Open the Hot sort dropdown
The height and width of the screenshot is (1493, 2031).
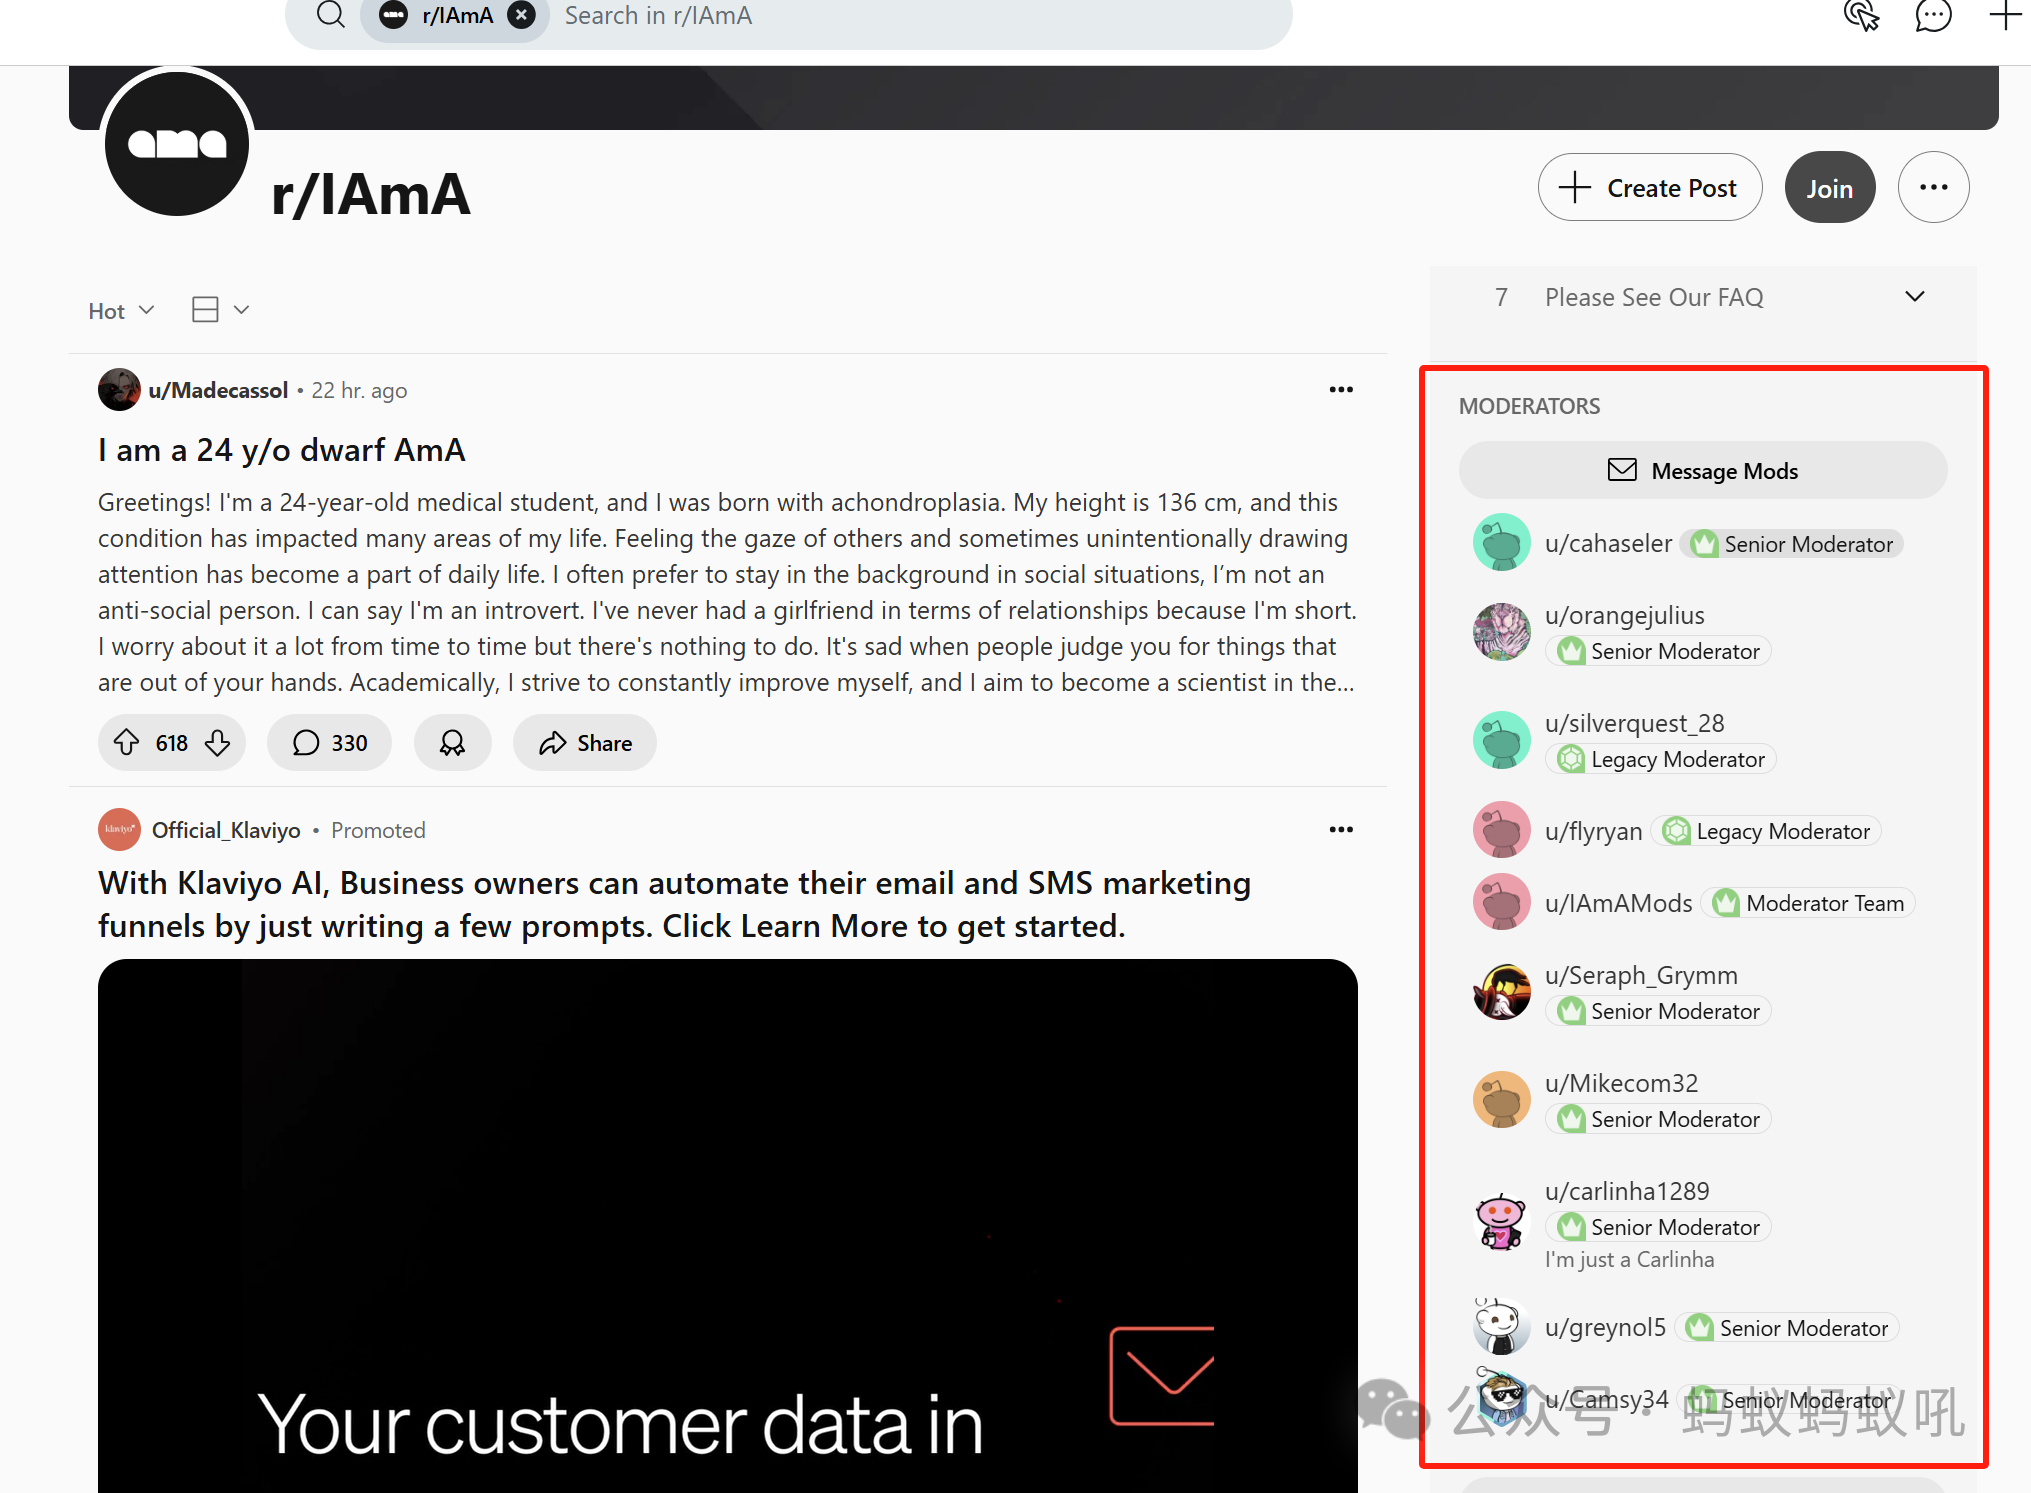pos(121,311)
